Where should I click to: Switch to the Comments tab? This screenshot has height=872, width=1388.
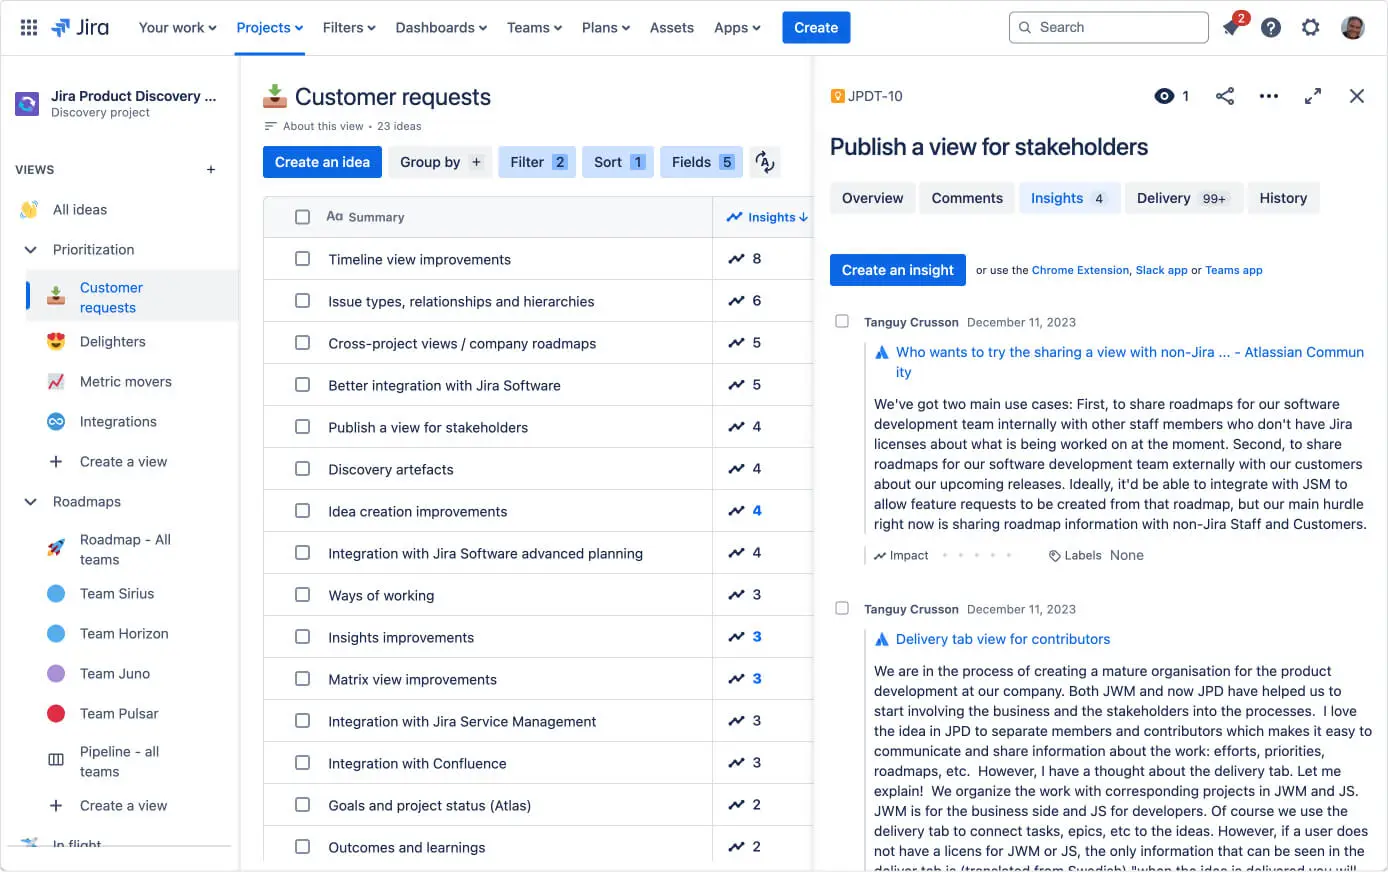(967, 198)
